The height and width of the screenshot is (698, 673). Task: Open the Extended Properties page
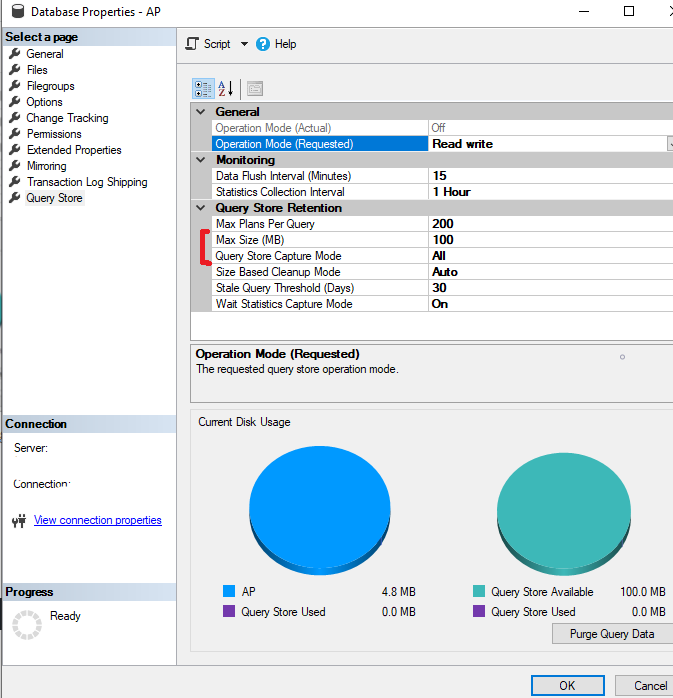click(x=74, y=150)
